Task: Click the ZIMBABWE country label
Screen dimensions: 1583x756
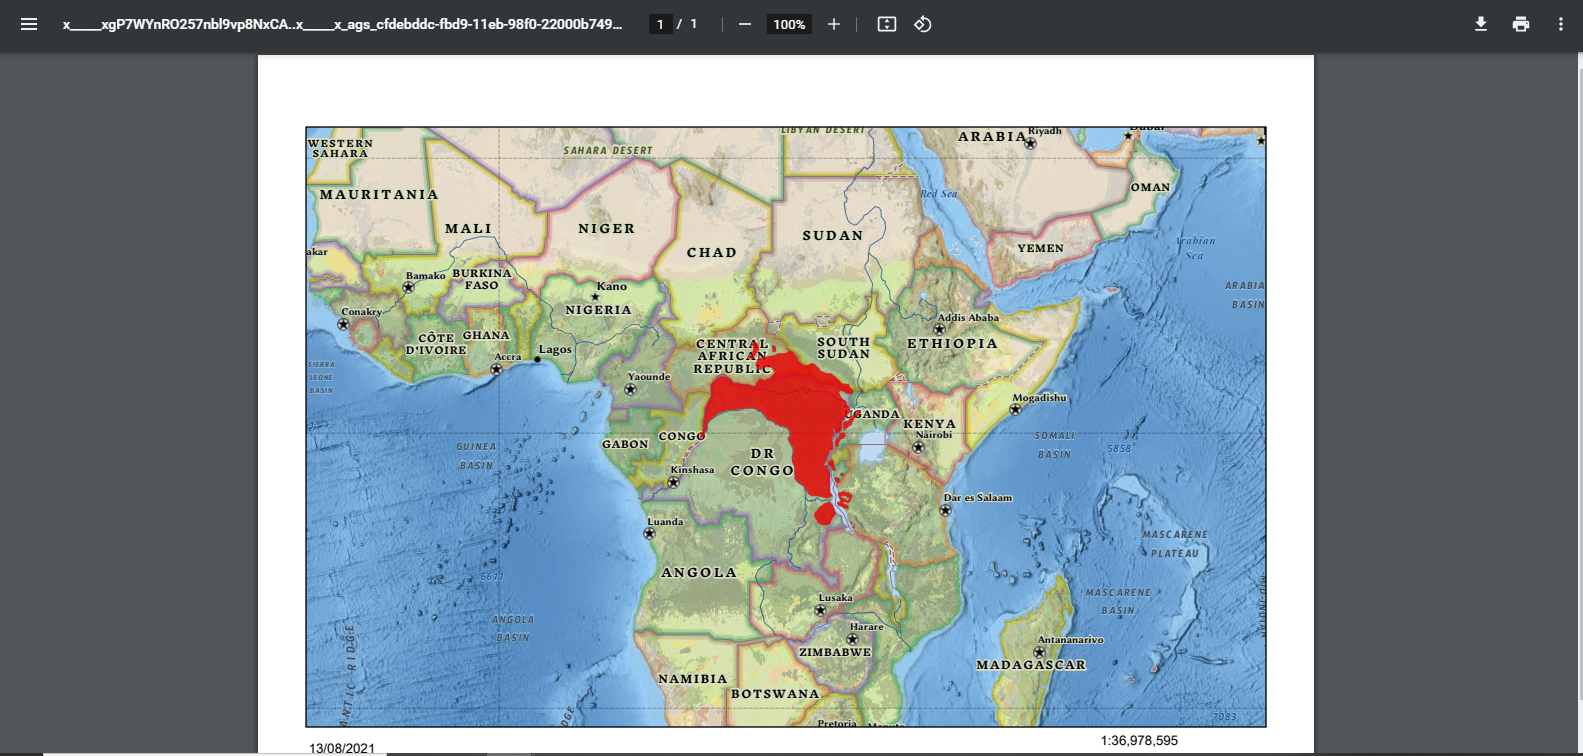Action: [835, 652]
